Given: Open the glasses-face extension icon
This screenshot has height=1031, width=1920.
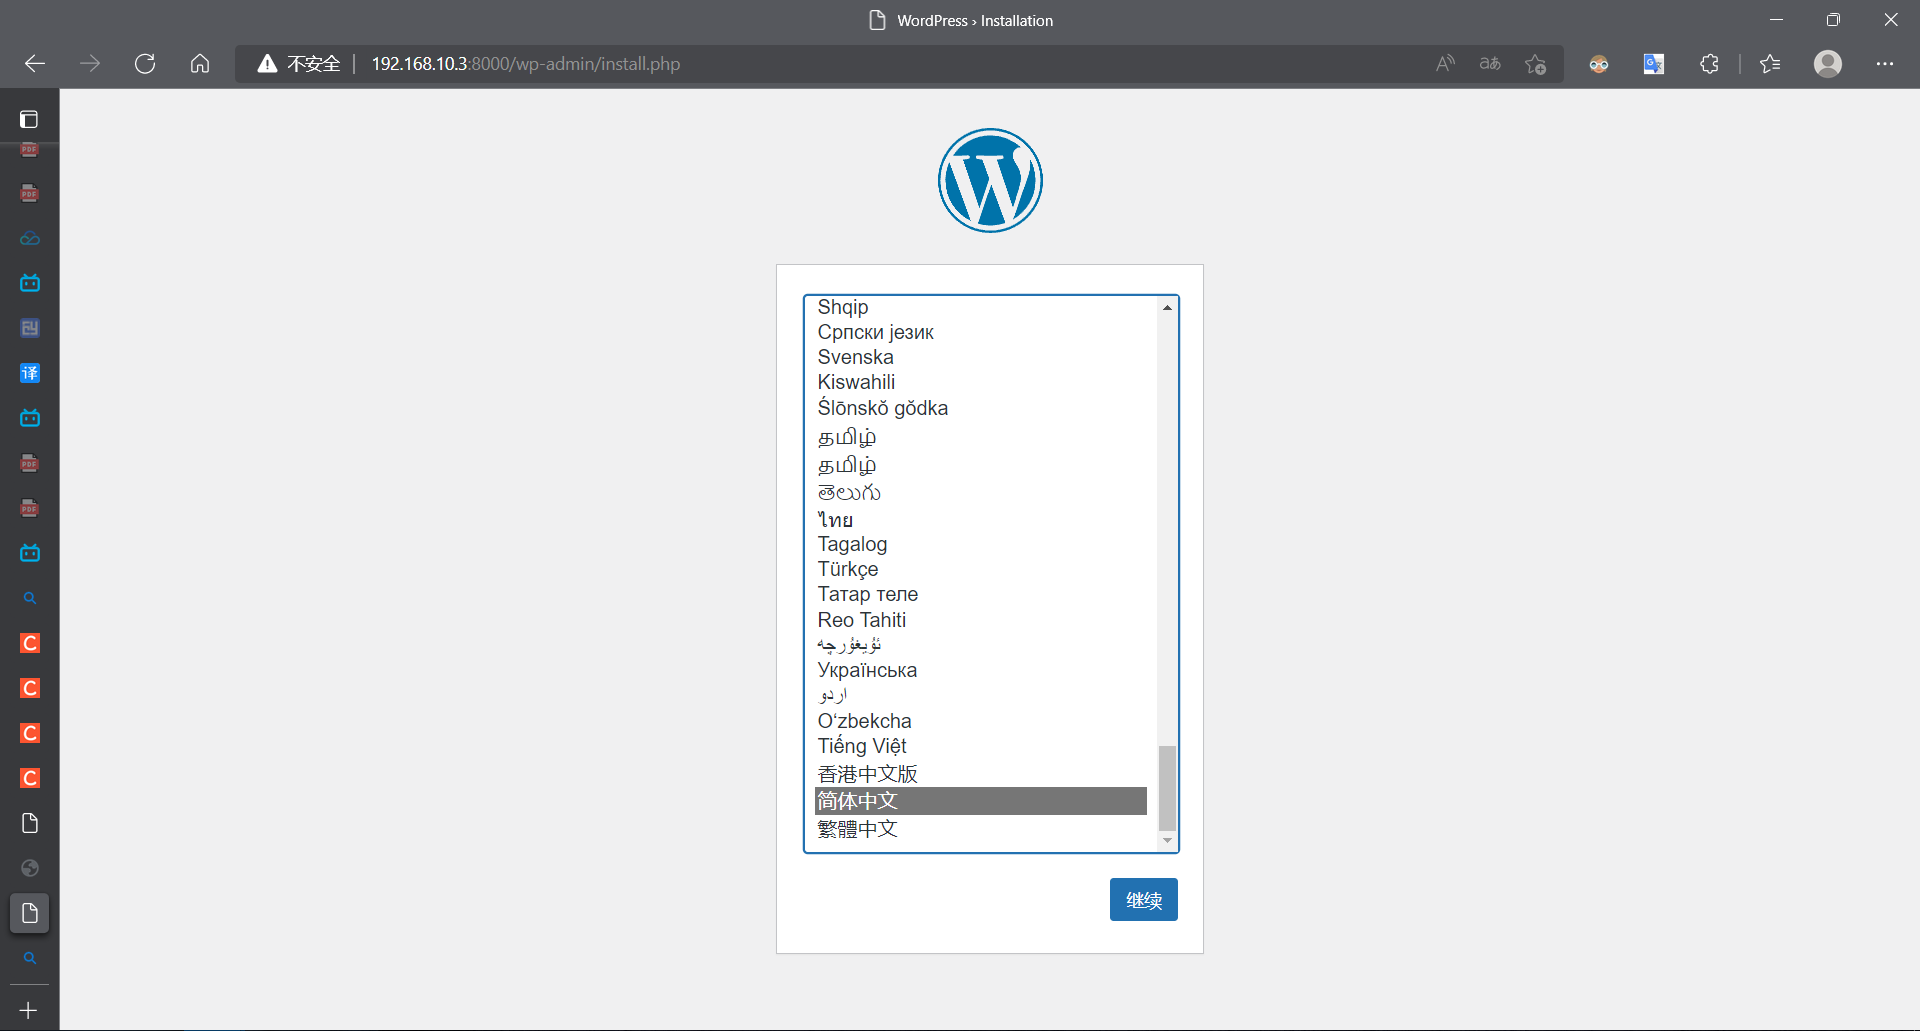Looking at the screenshot, I should pos(1599,64).
